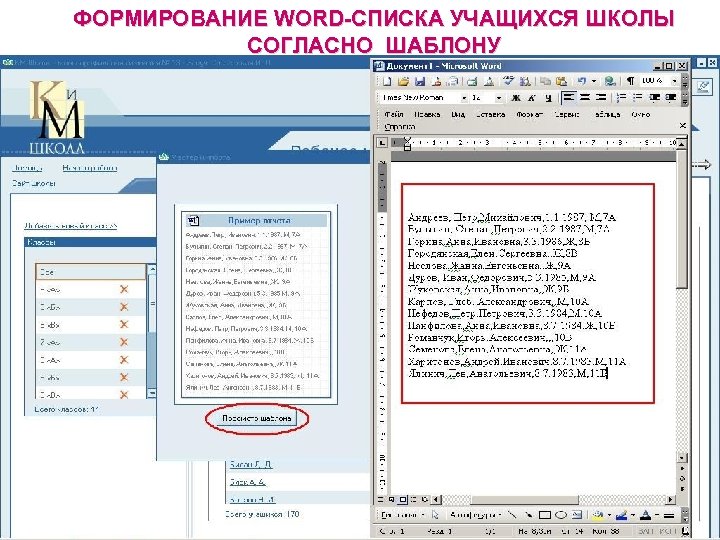
Task: Click the Word icon in sample report header
Action: (x=193, y=221)
